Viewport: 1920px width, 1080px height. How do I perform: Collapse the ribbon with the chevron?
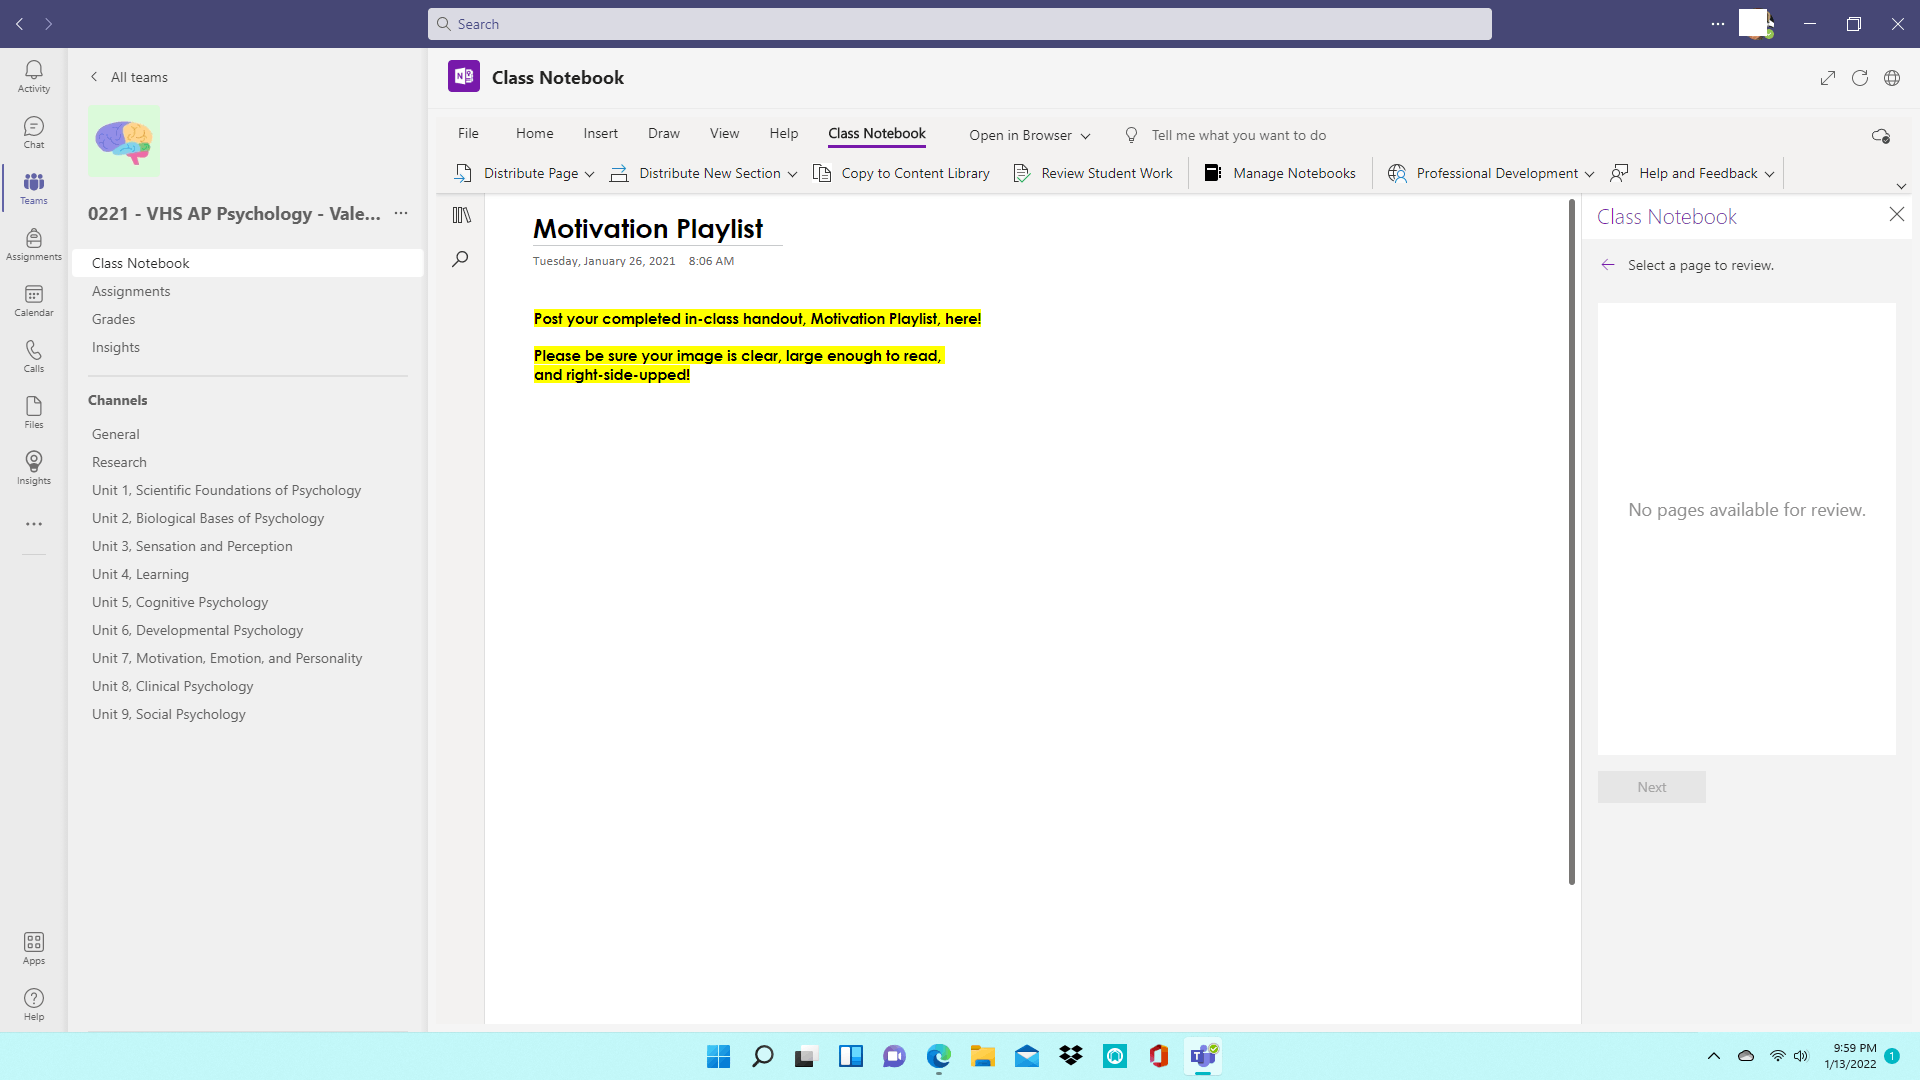click(x=1901, y=186)
